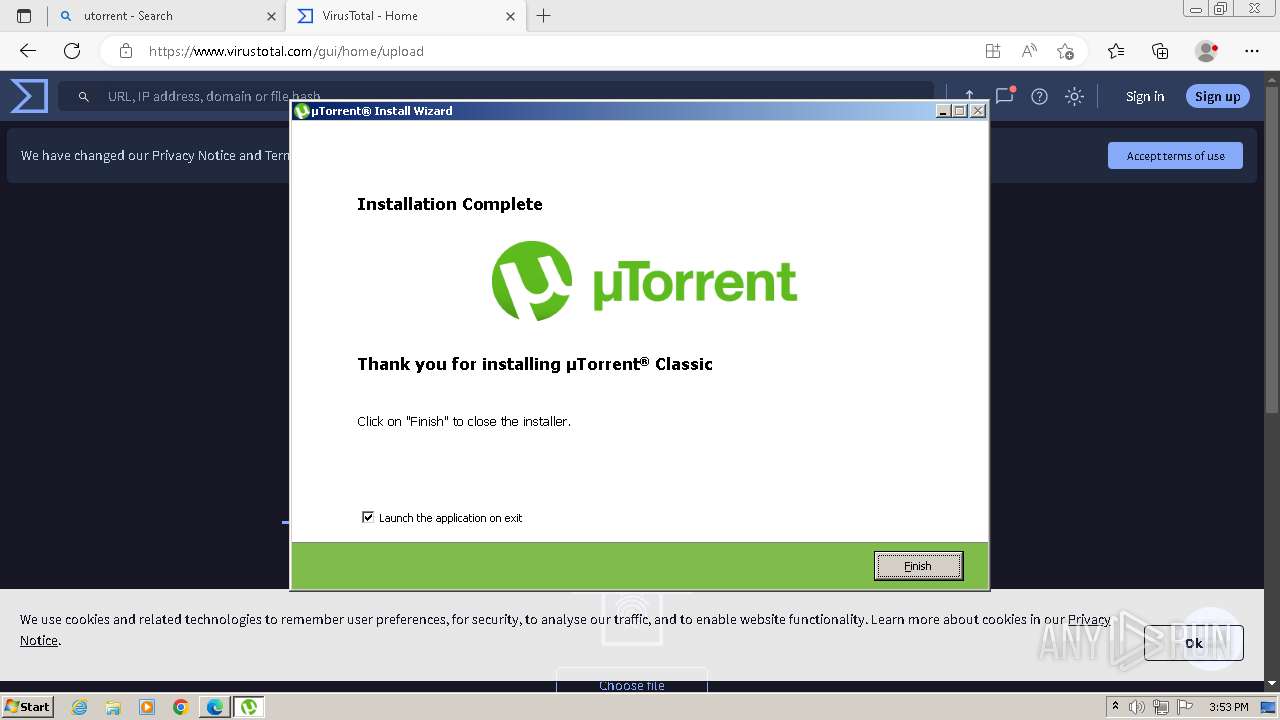Image resolution: width=1280 pixels, height=720 pixels.
Task: Launch Chrome from the taskbar
Action: click(181, 707)
